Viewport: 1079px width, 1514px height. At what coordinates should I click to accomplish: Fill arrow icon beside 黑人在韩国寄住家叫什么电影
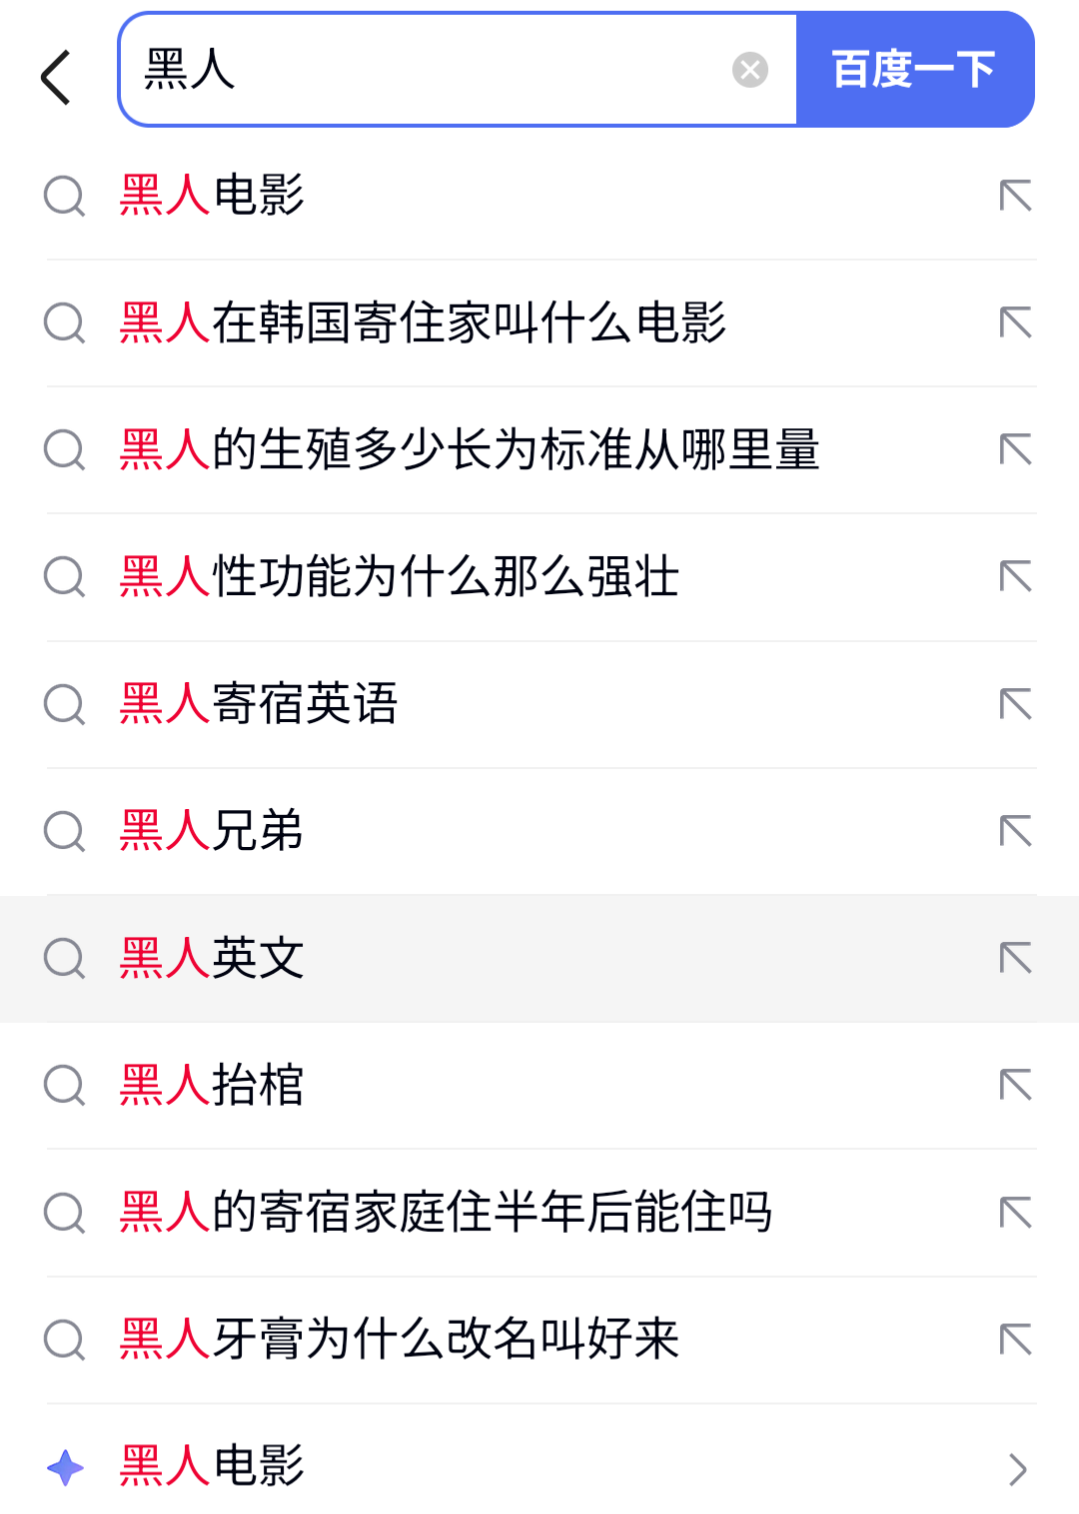[1015, 322]
